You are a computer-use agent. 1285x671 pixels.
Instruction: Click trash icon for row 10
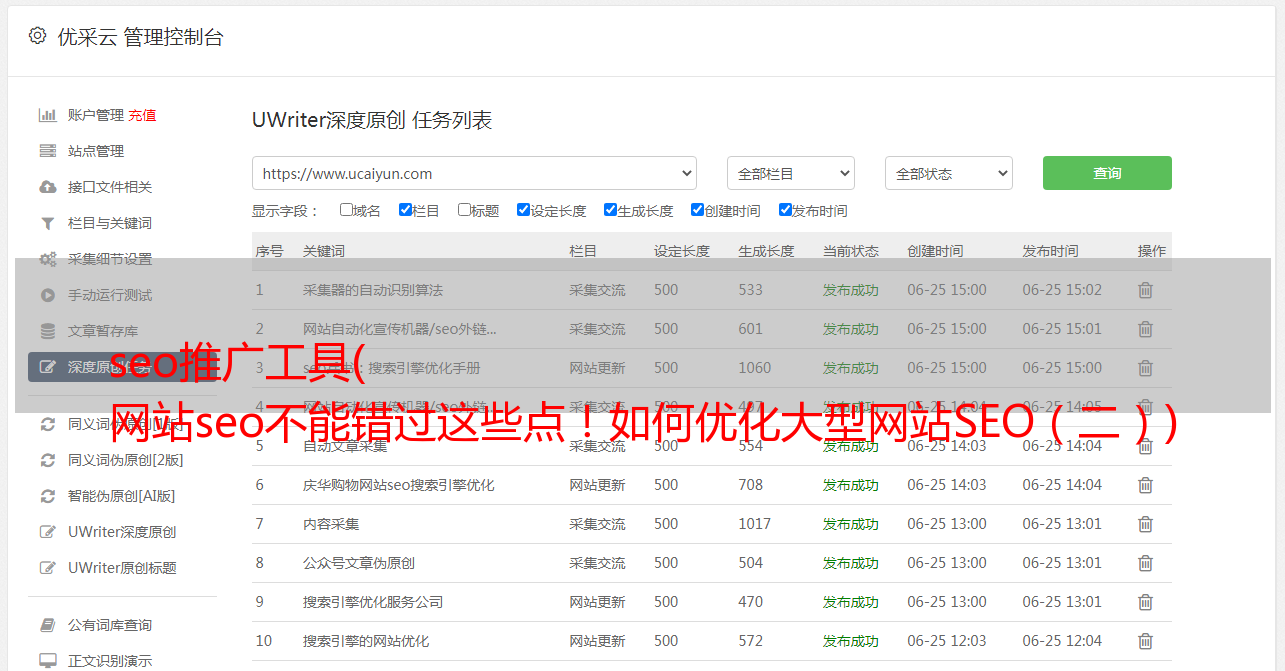coord(1145,641)
